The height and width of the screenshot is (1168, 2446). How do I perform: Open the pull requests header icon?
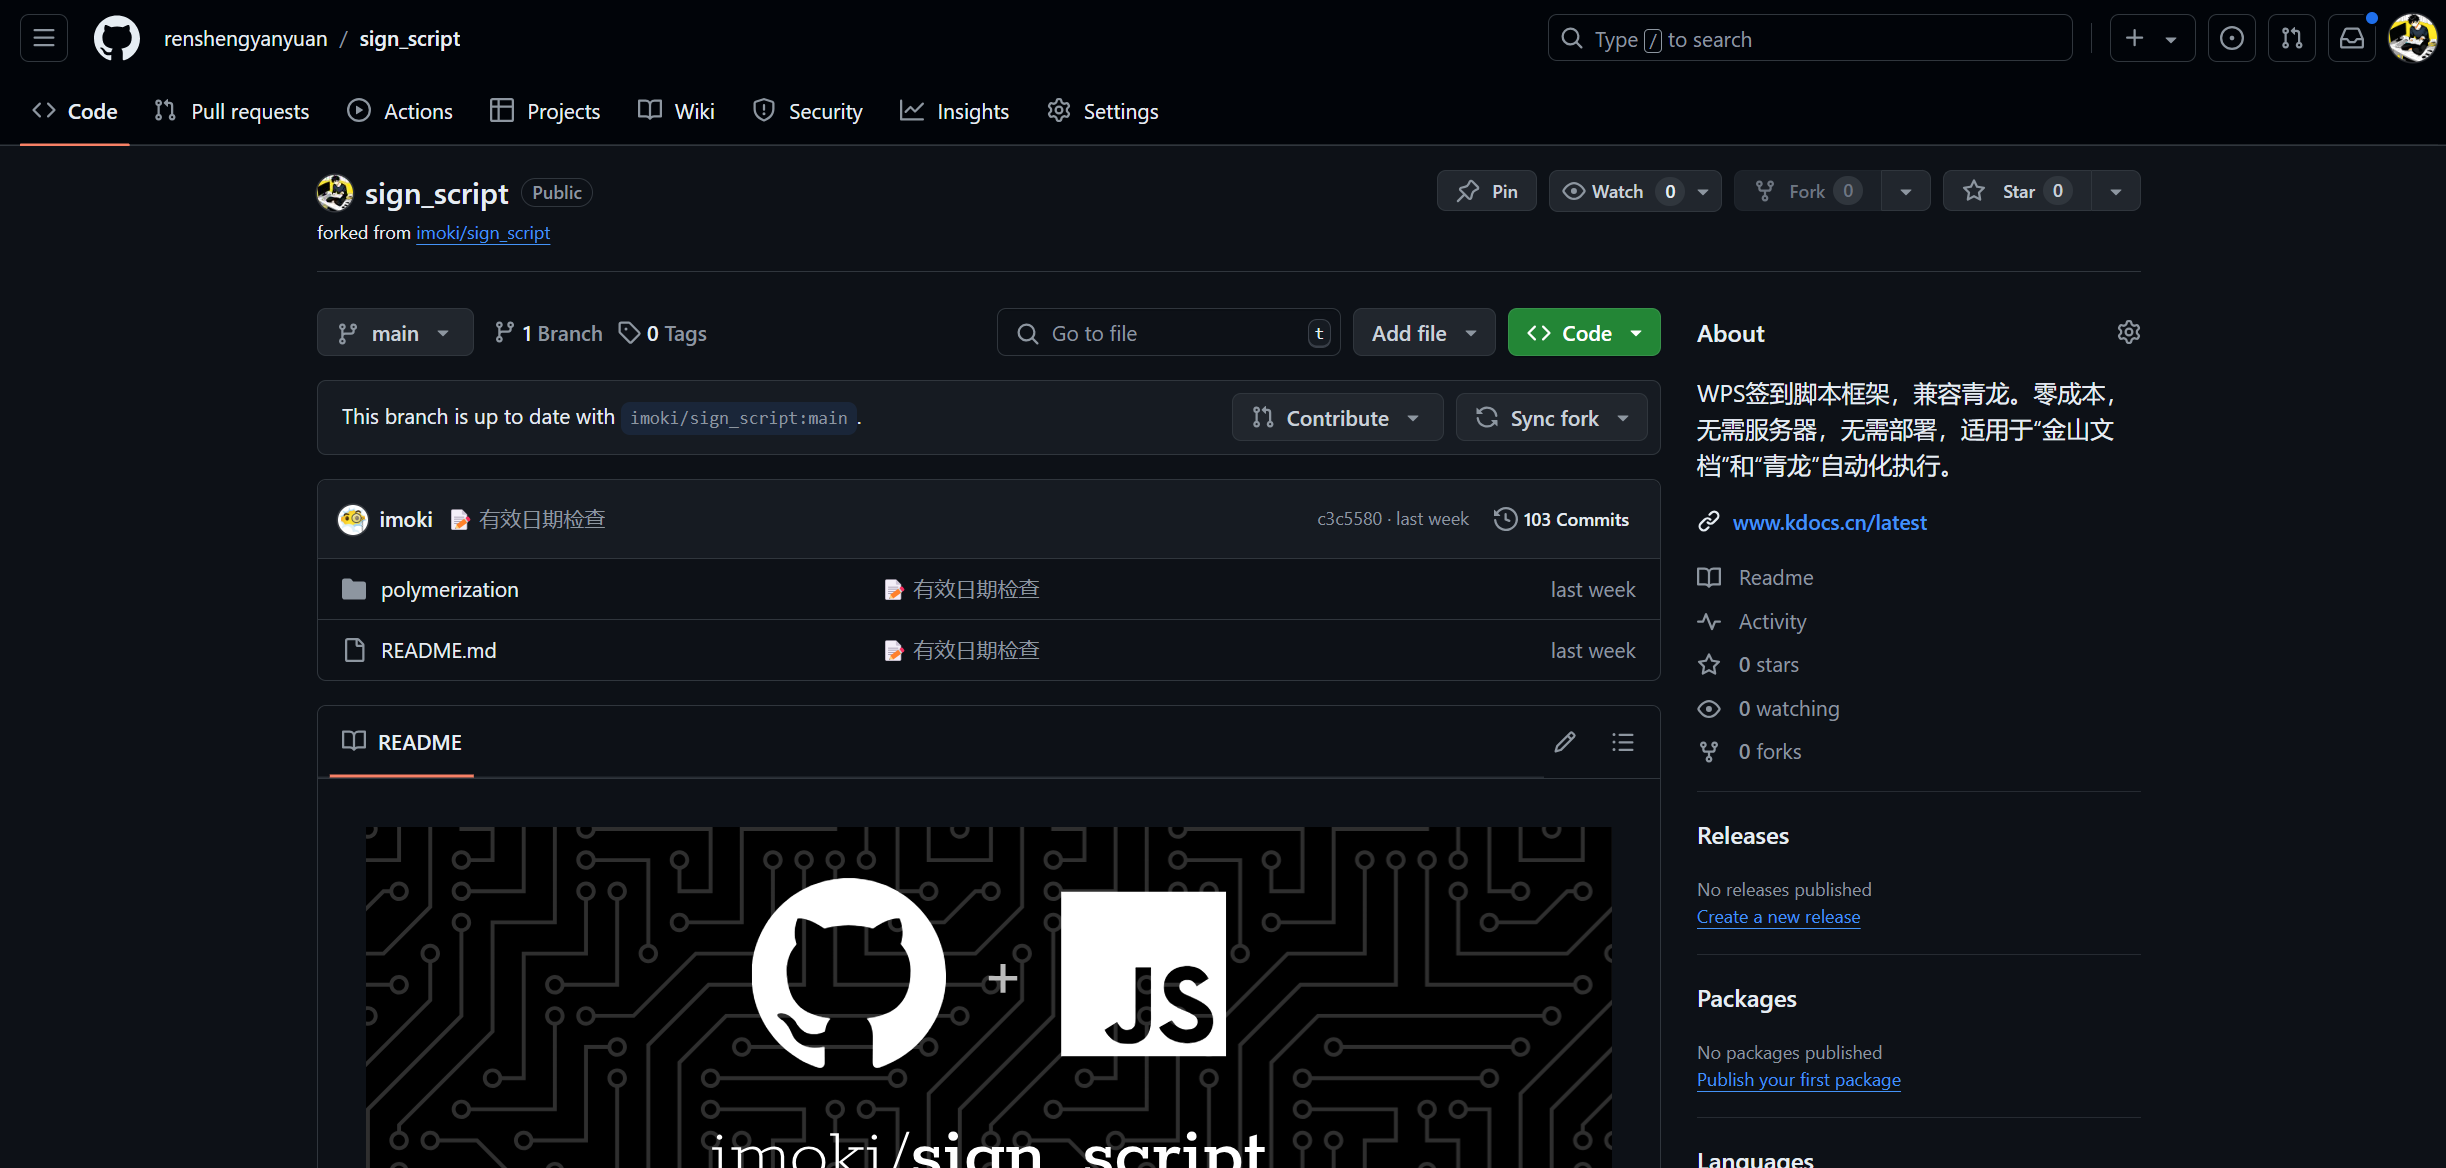[x=2291, y=38]
